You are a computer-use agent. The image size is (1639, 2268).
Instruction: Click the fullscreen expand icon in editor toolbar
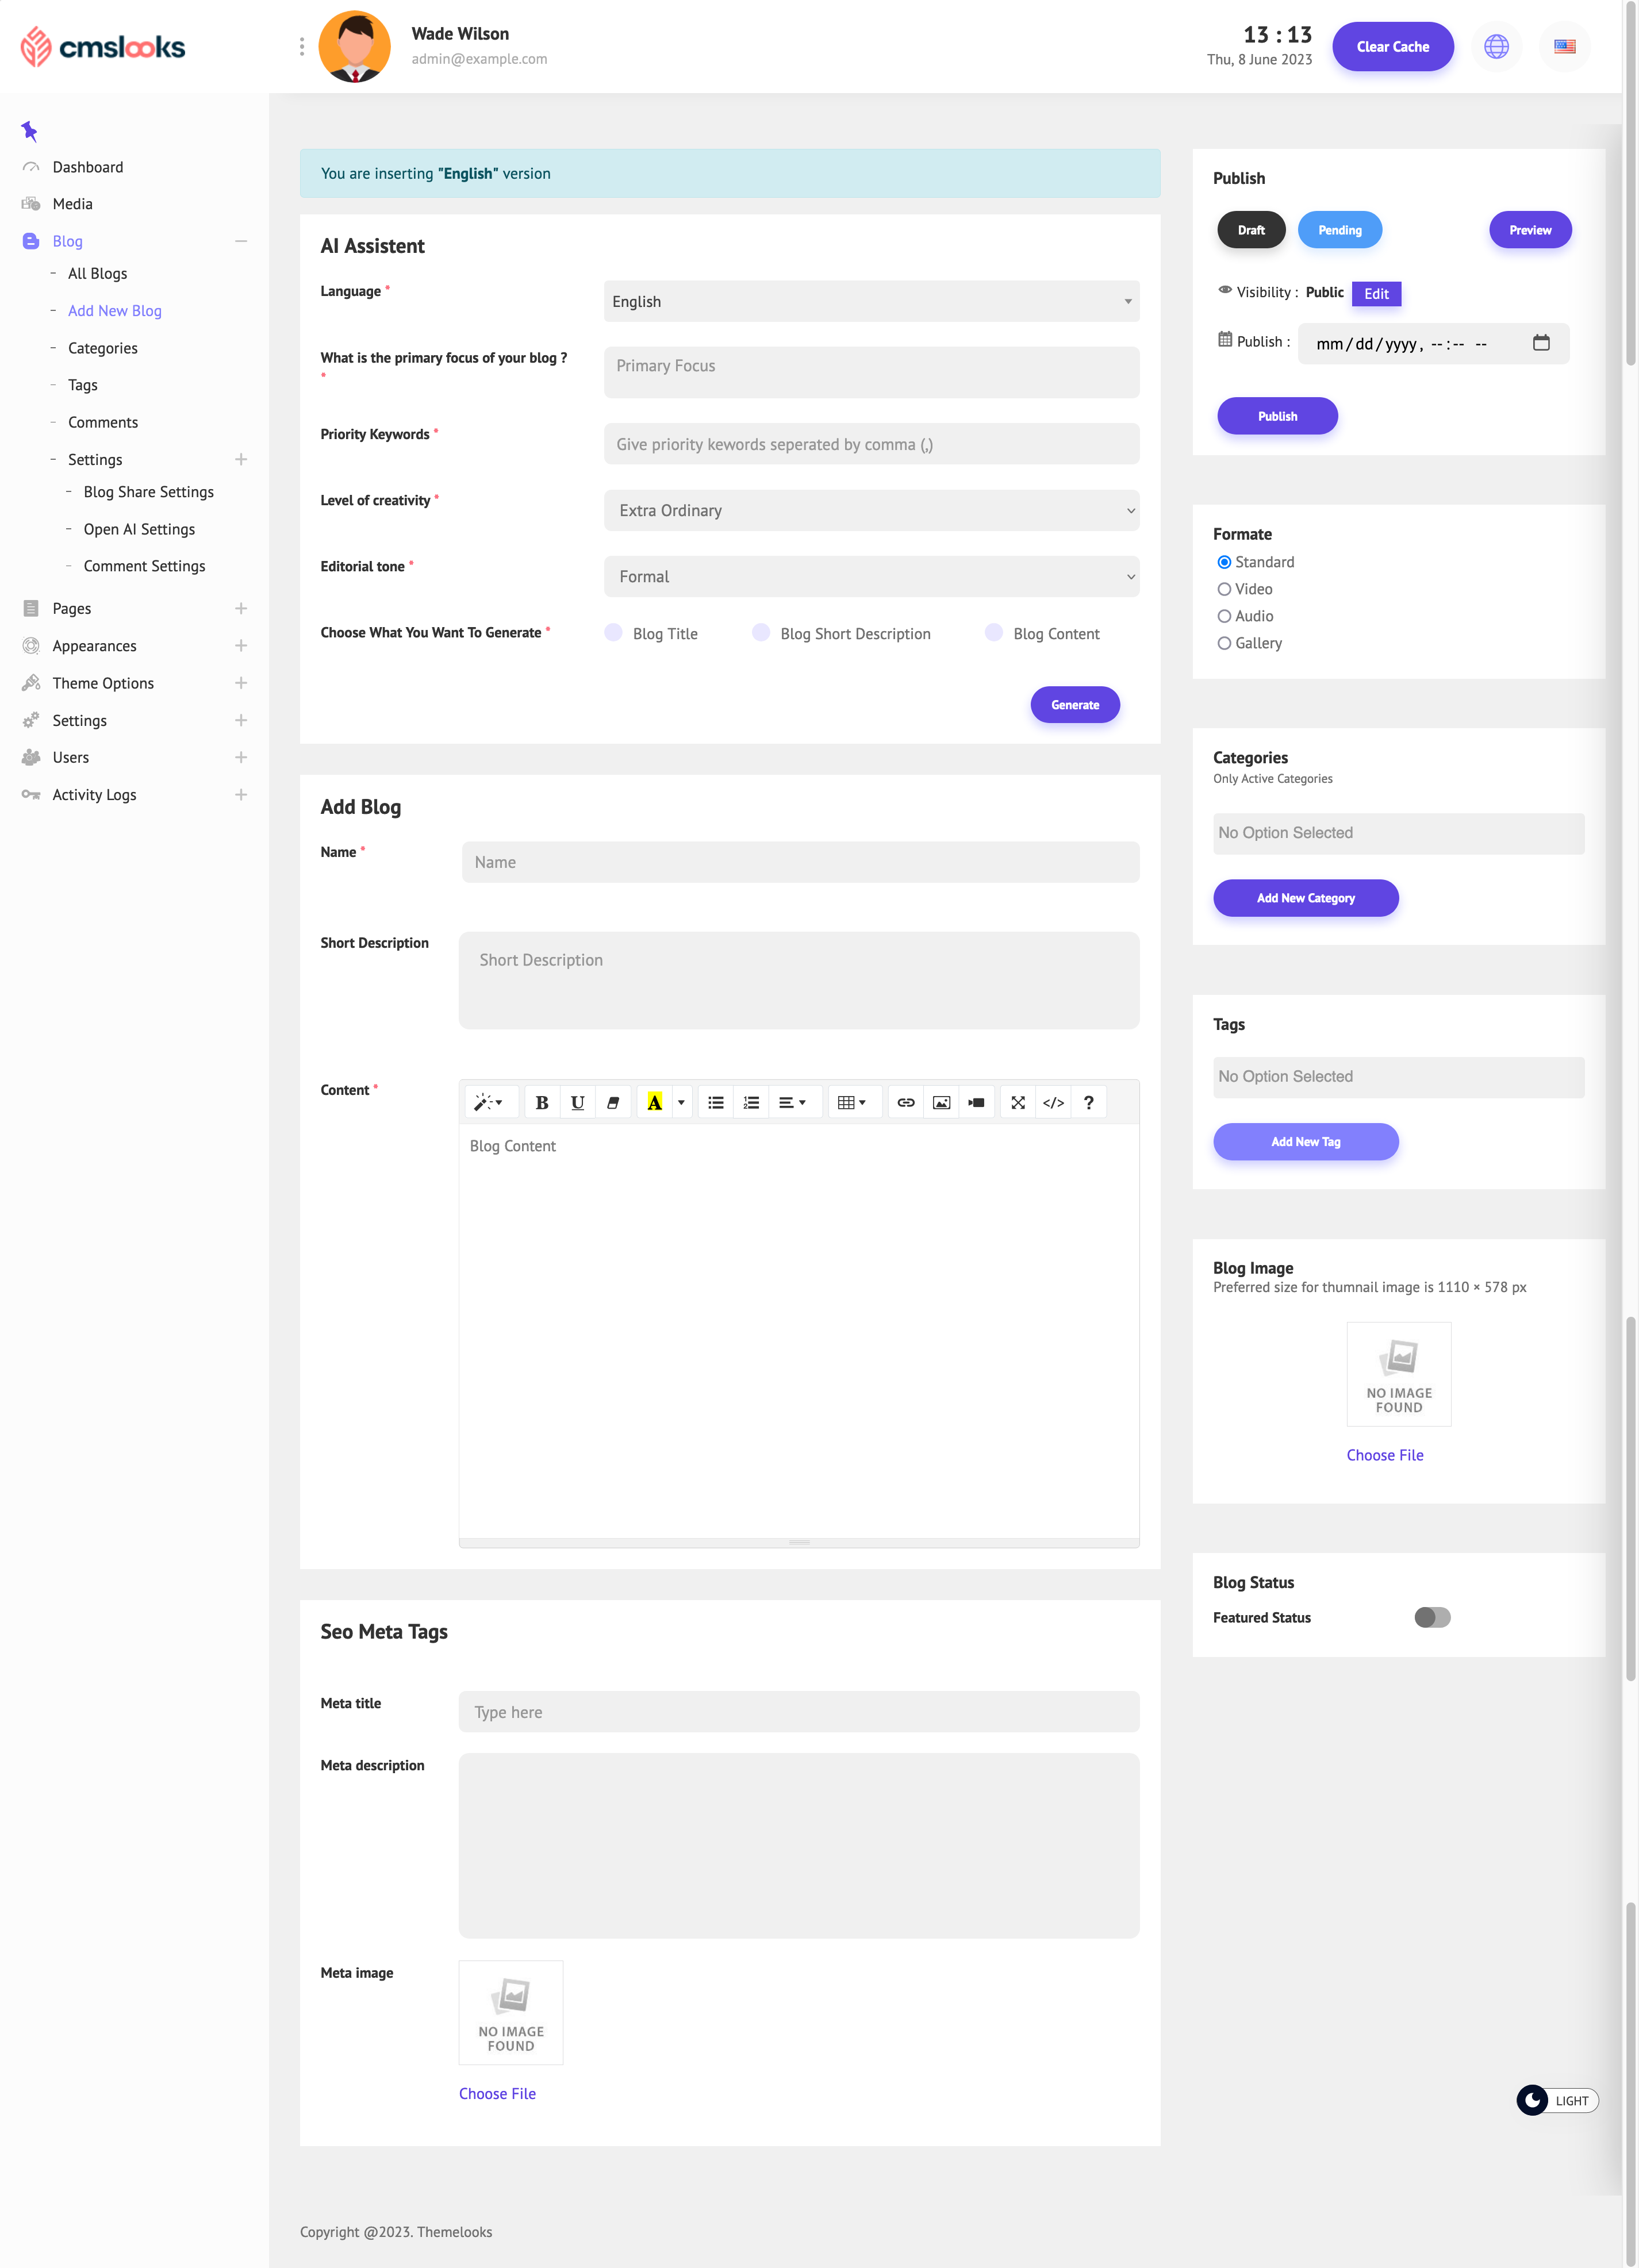[1017, 1101]
